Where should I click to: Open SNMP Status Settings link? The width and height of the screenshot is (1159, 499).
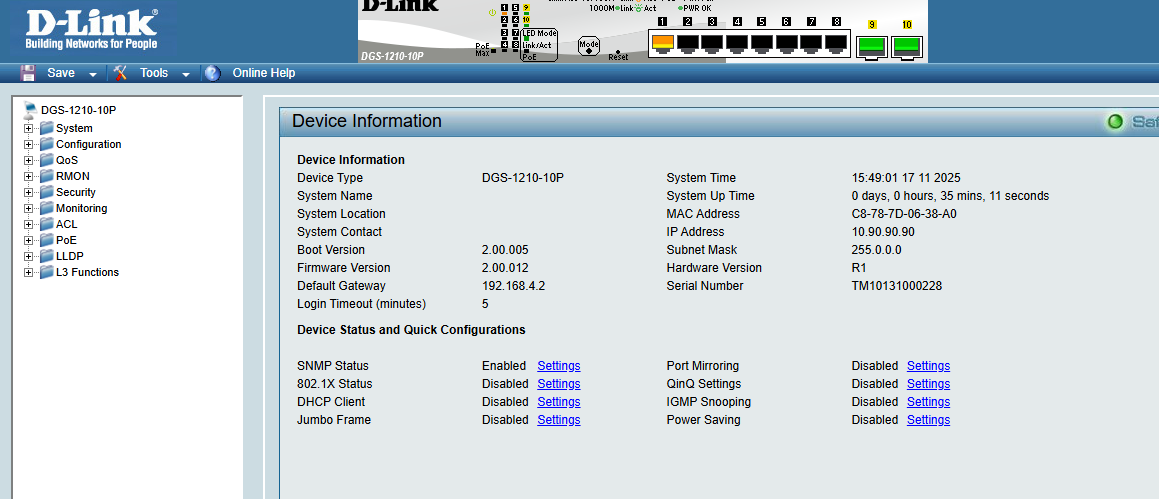pyautogui.click(x=558, y=366)
